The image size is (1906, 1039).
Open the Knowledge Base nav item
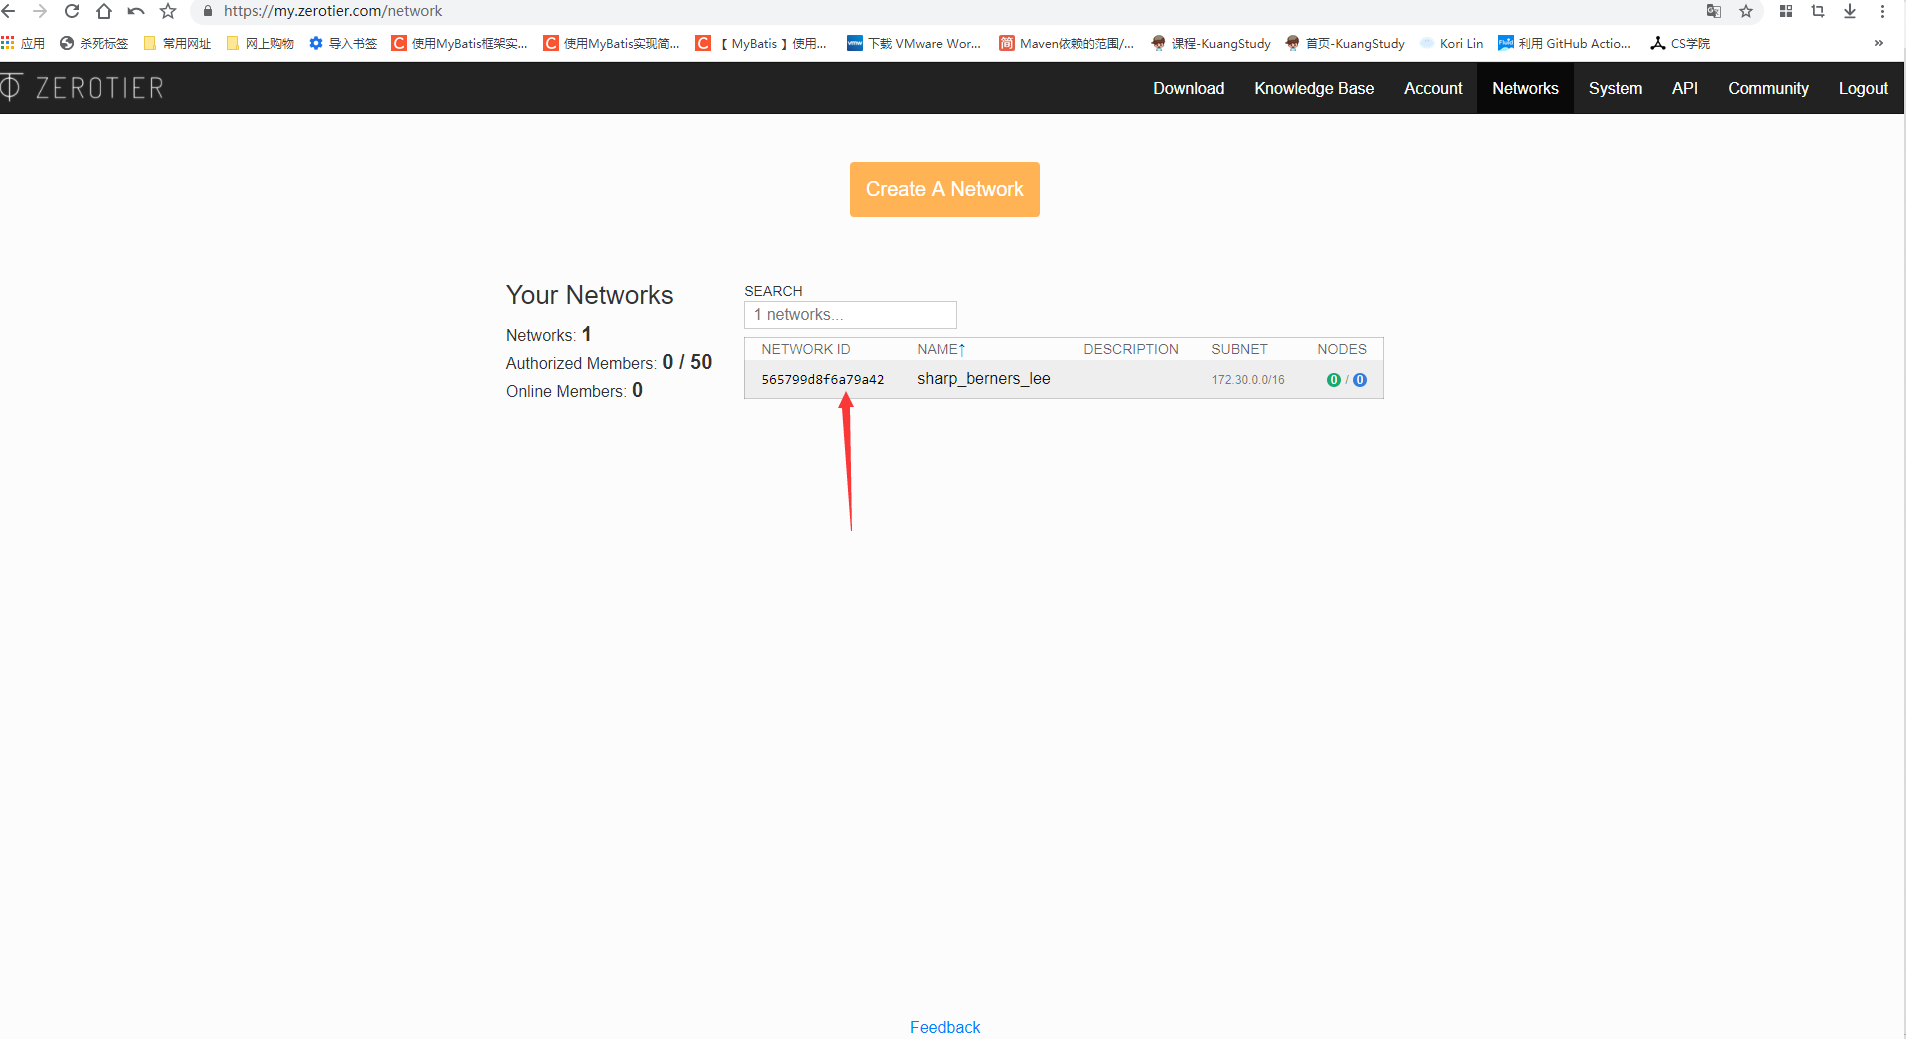[x=1314, y=88]
